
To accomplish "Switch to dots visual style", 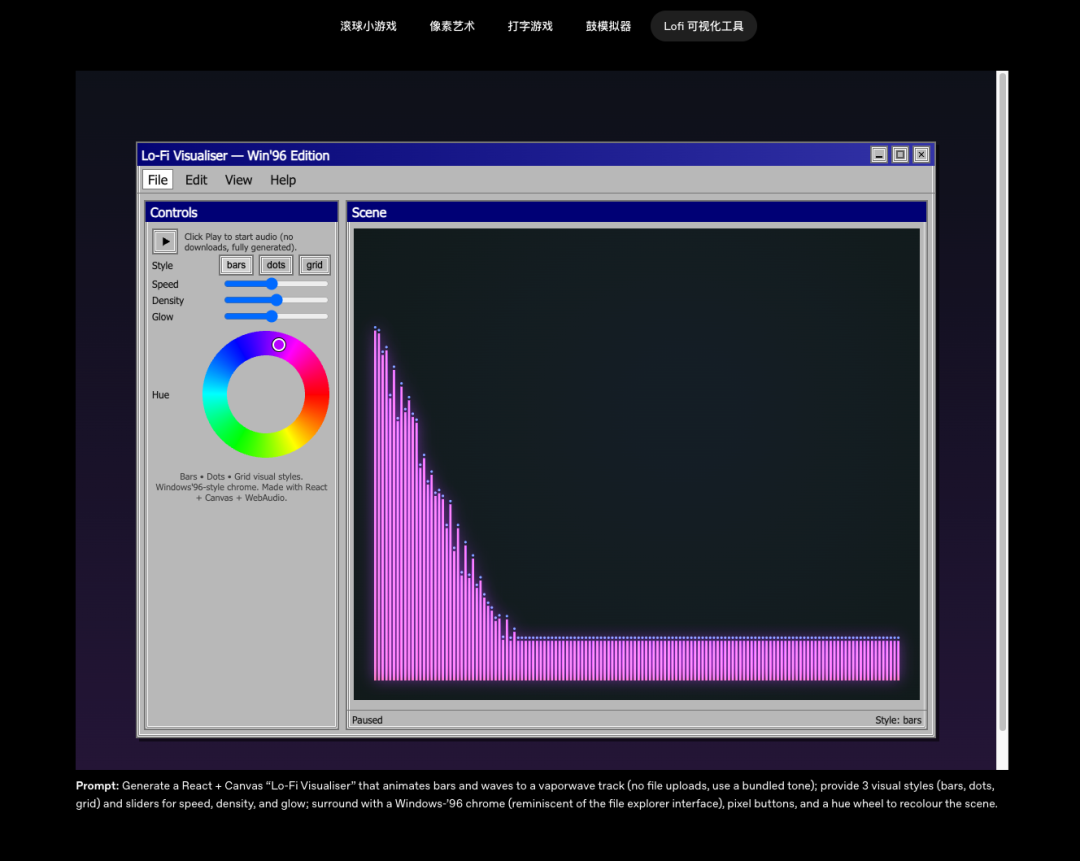I will click(276, 265).
